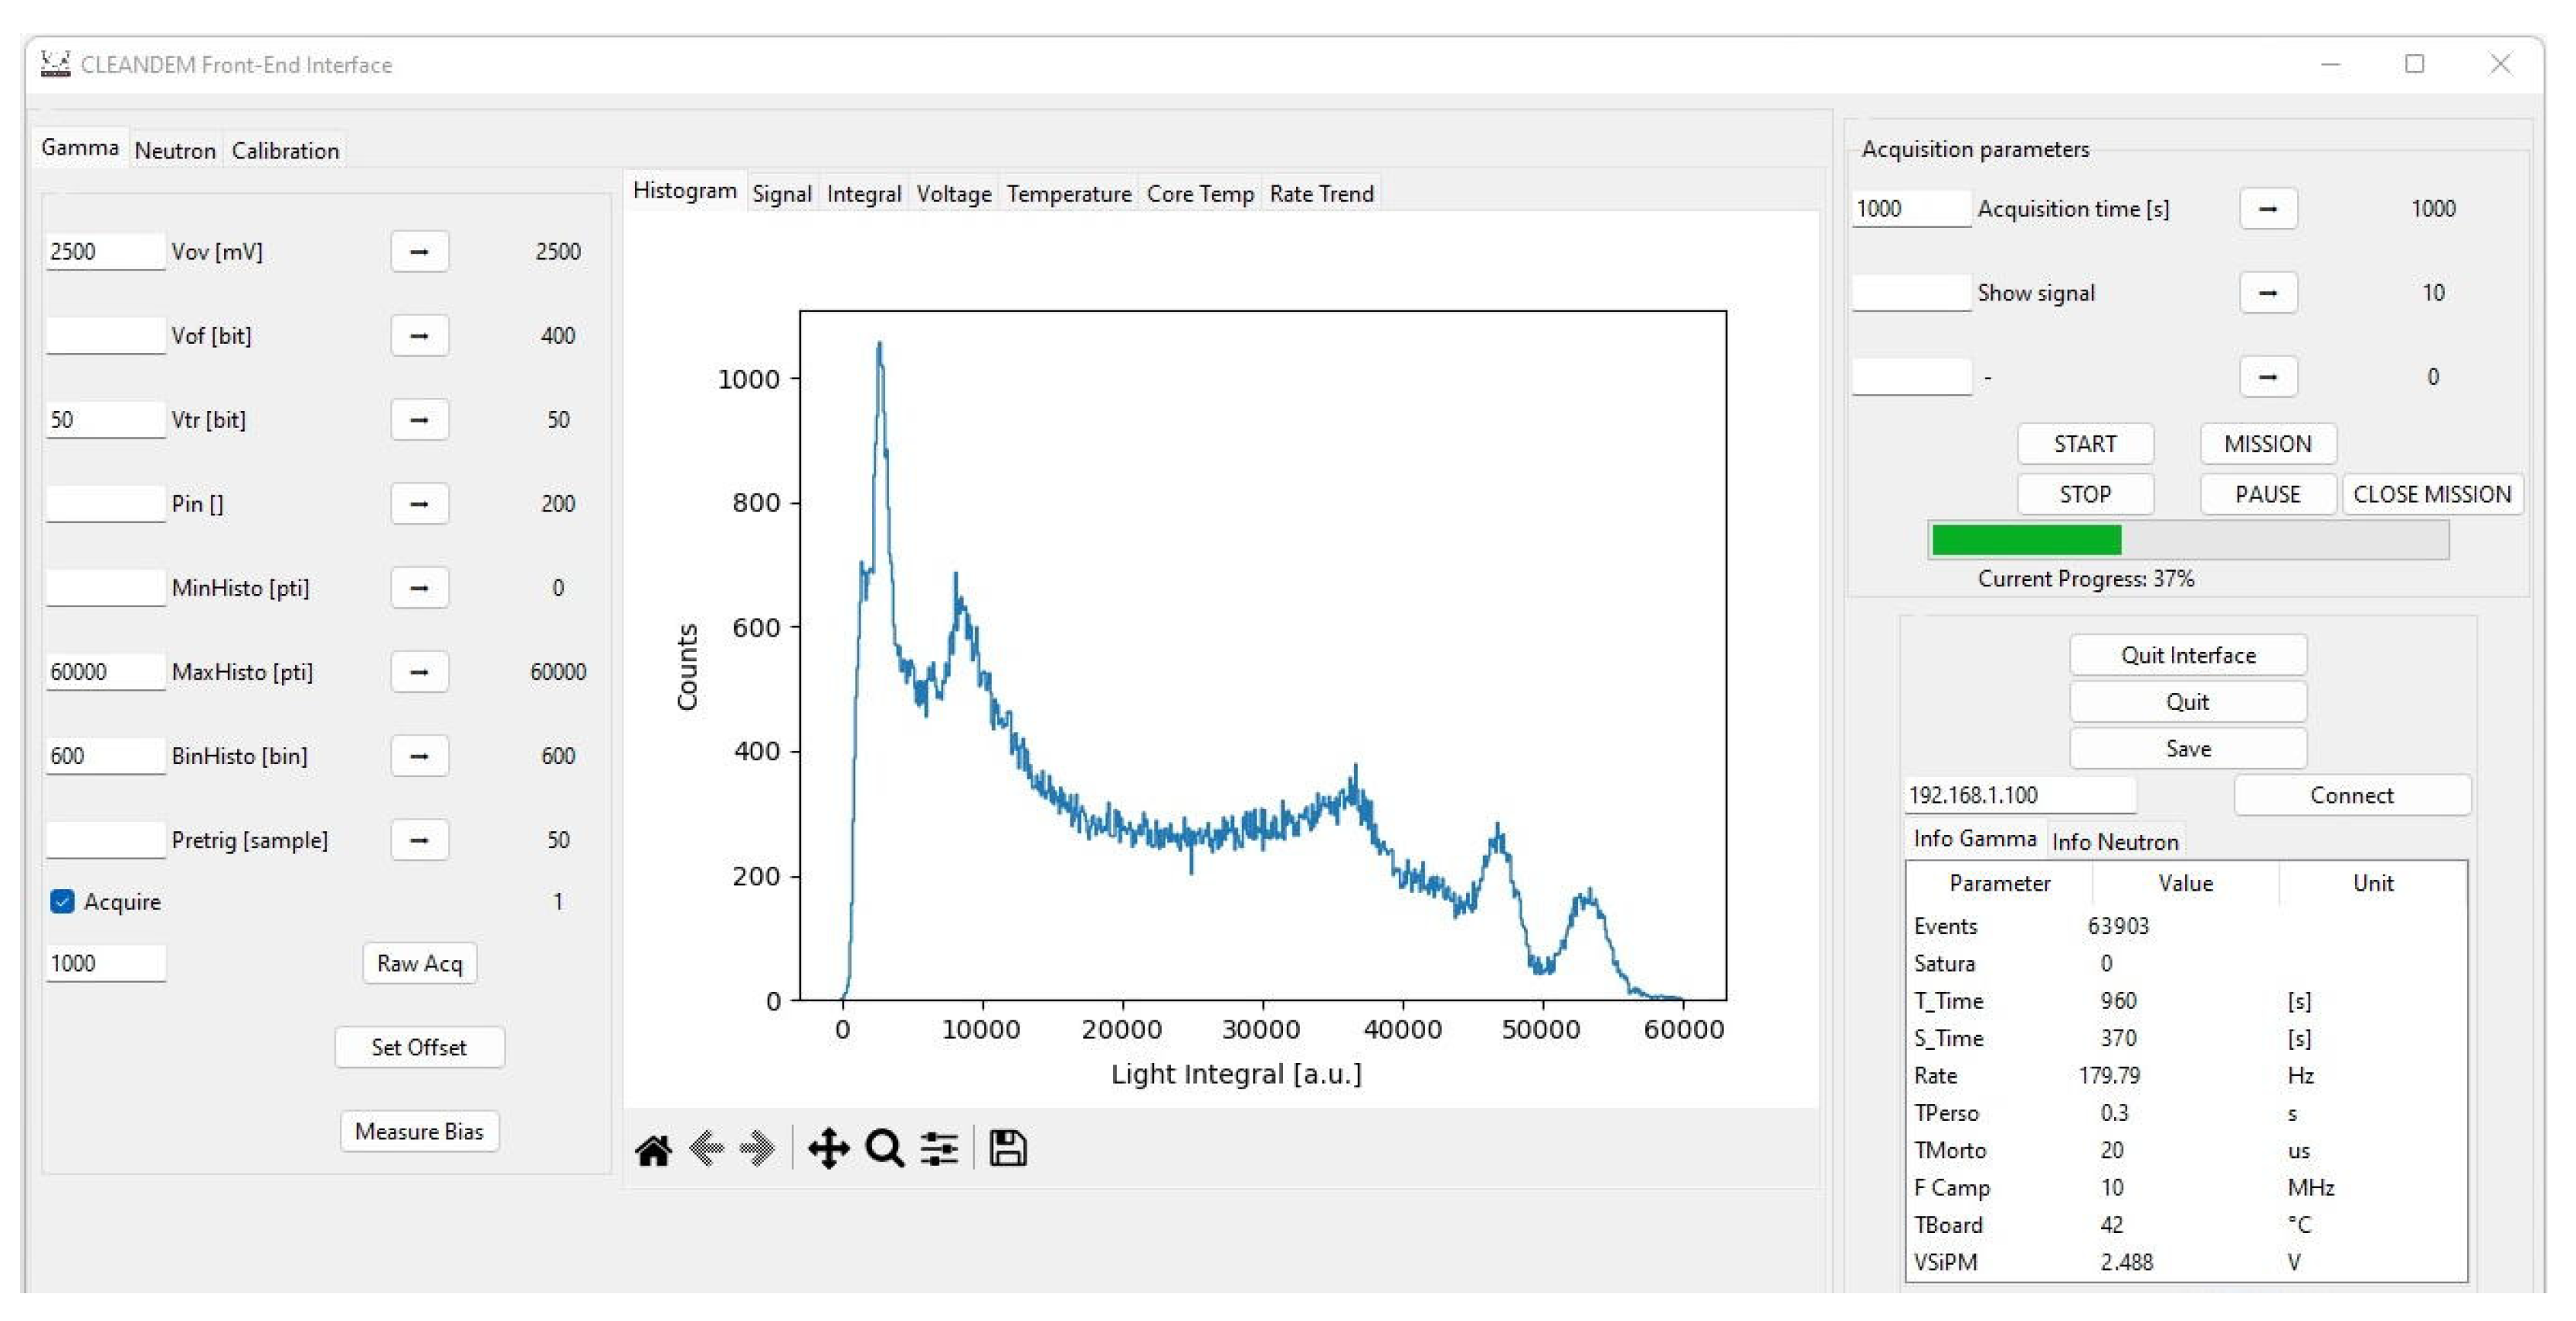Click the back arrow in plot toolbar
The image size is (2576, 1321).
(706, 1149)
